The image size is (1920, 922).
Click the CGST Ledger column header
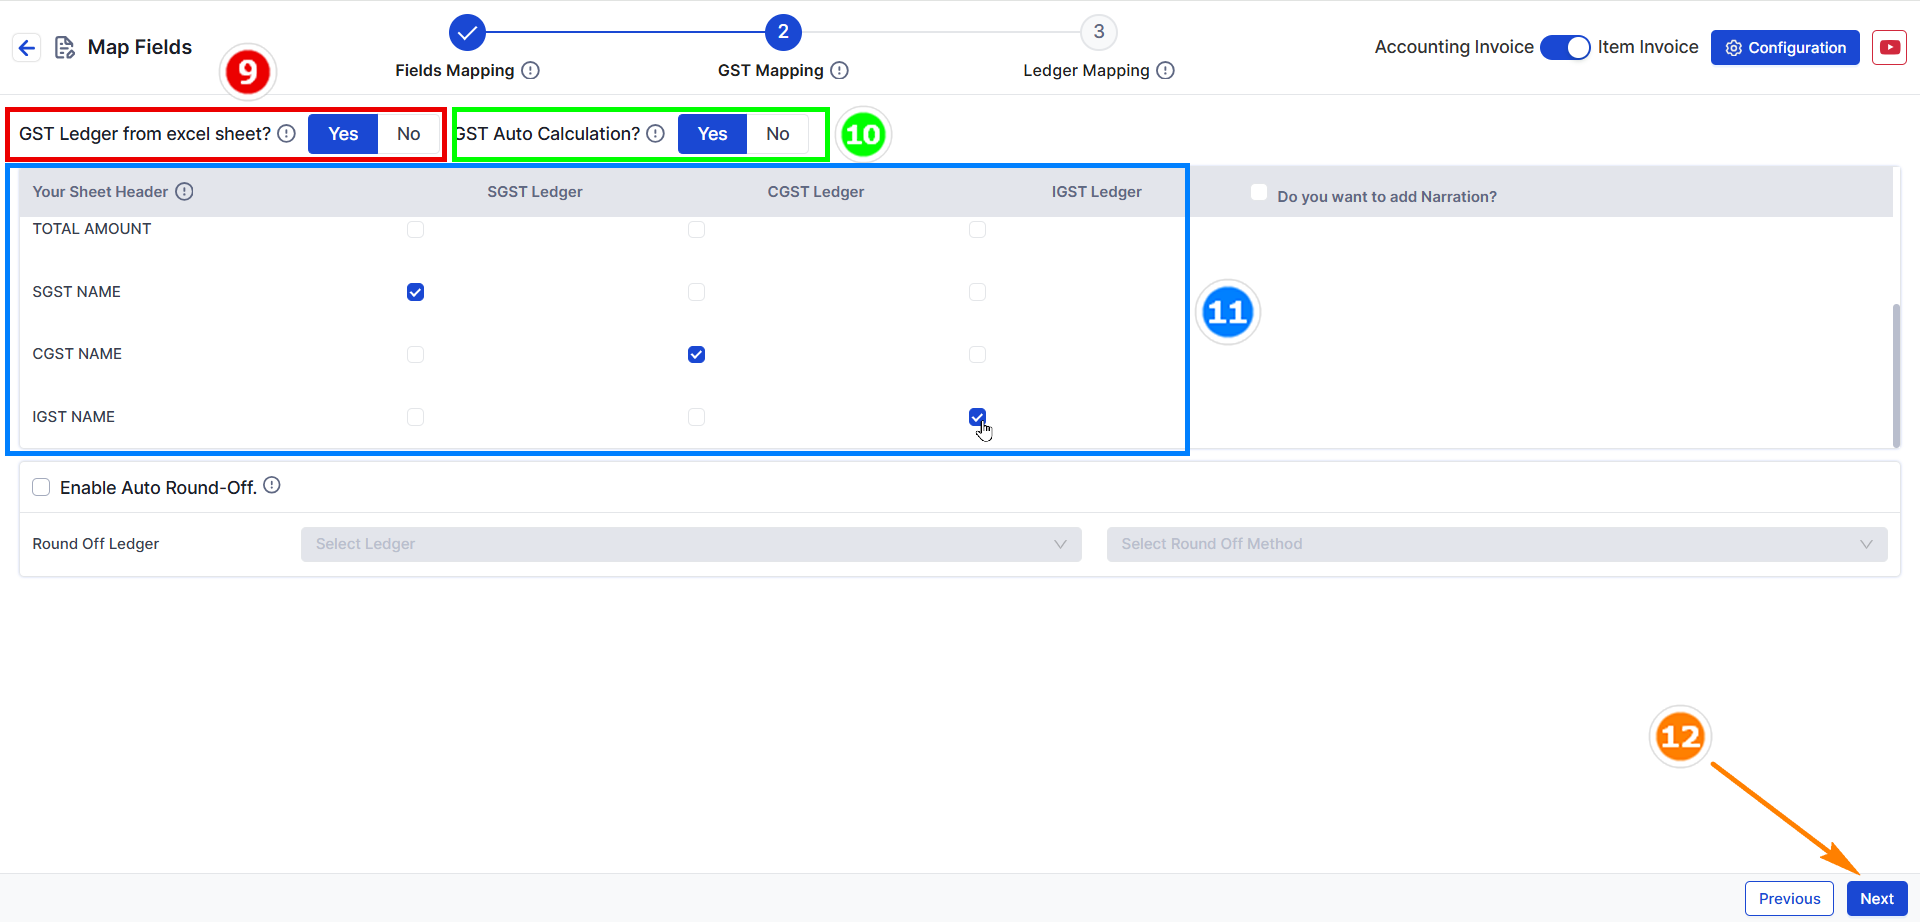(x=816, y=192)
